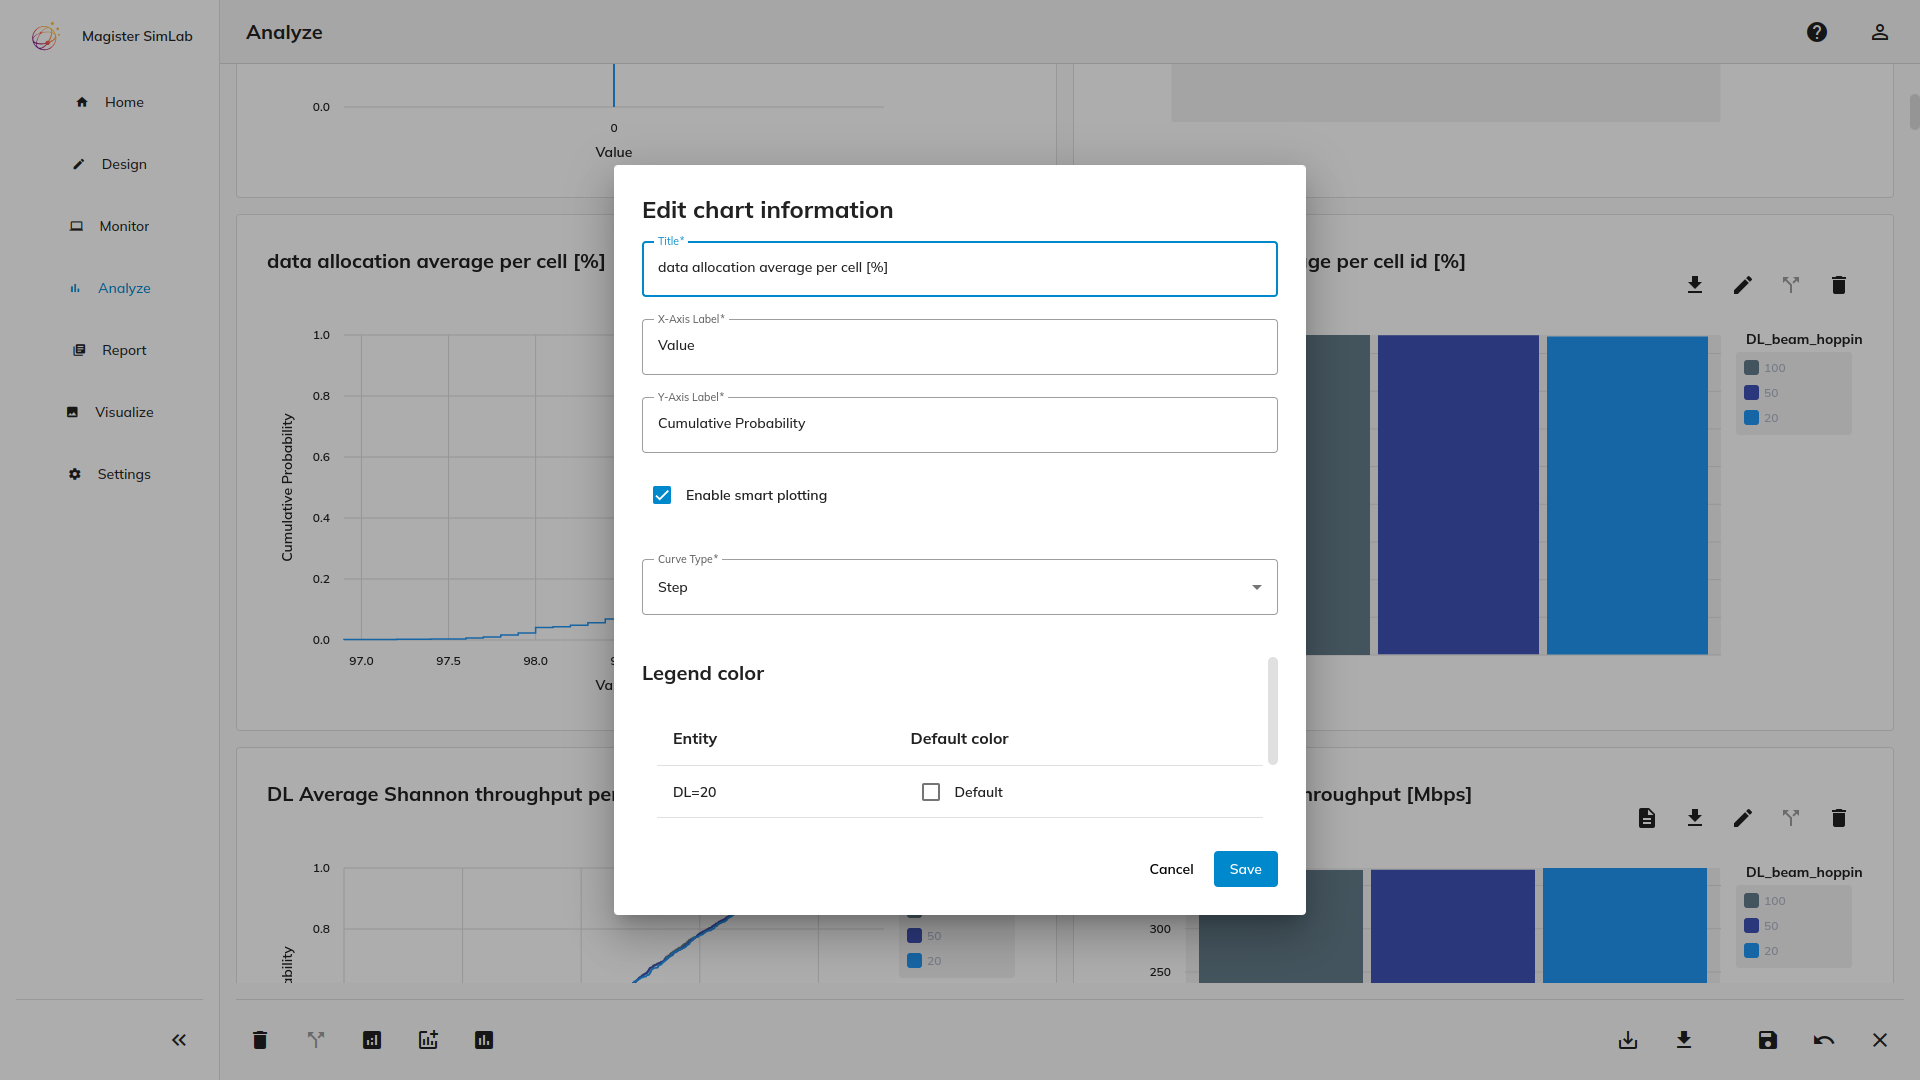Open document icon on throughput Mbps chart
Viewport: 1920px width, 1080px height.
[x=1647, y=818]
